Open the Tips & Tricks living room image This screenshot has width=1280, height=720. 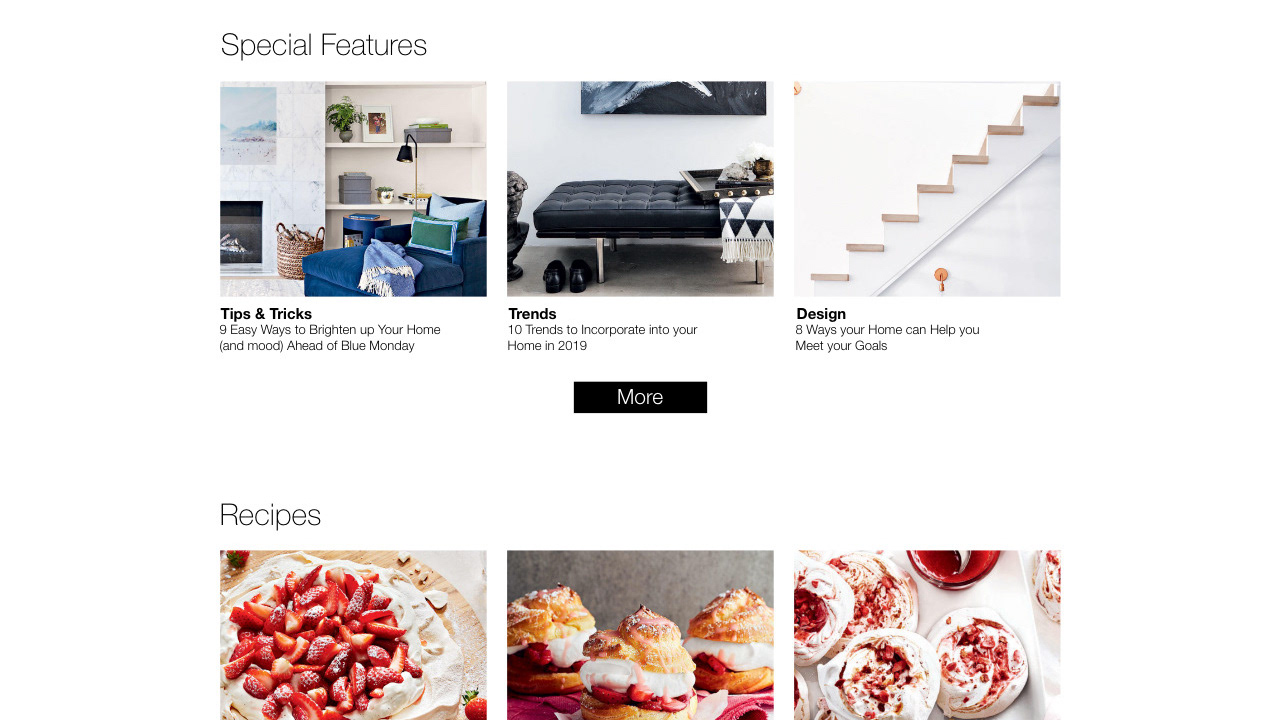(353, 189)
